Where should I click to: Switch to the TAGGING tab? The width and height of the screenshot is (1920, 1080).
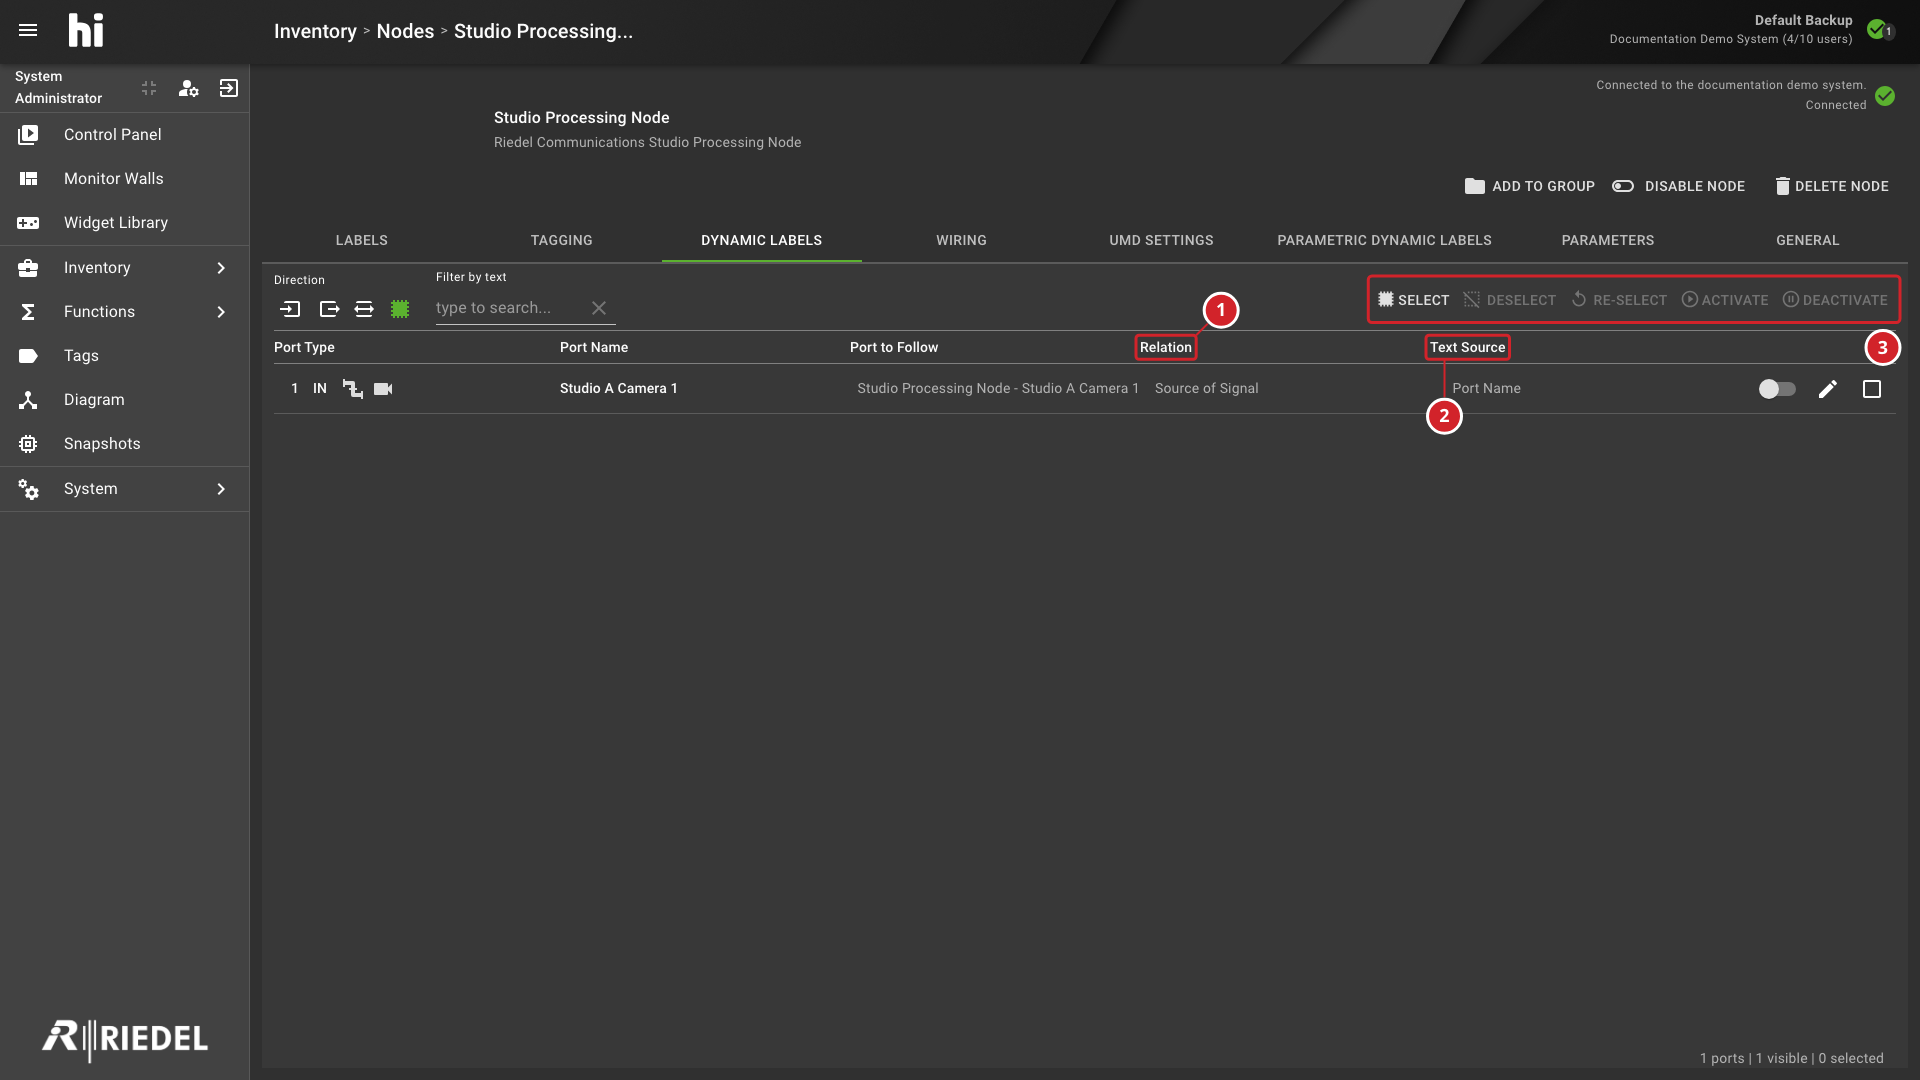click(561, 240)
